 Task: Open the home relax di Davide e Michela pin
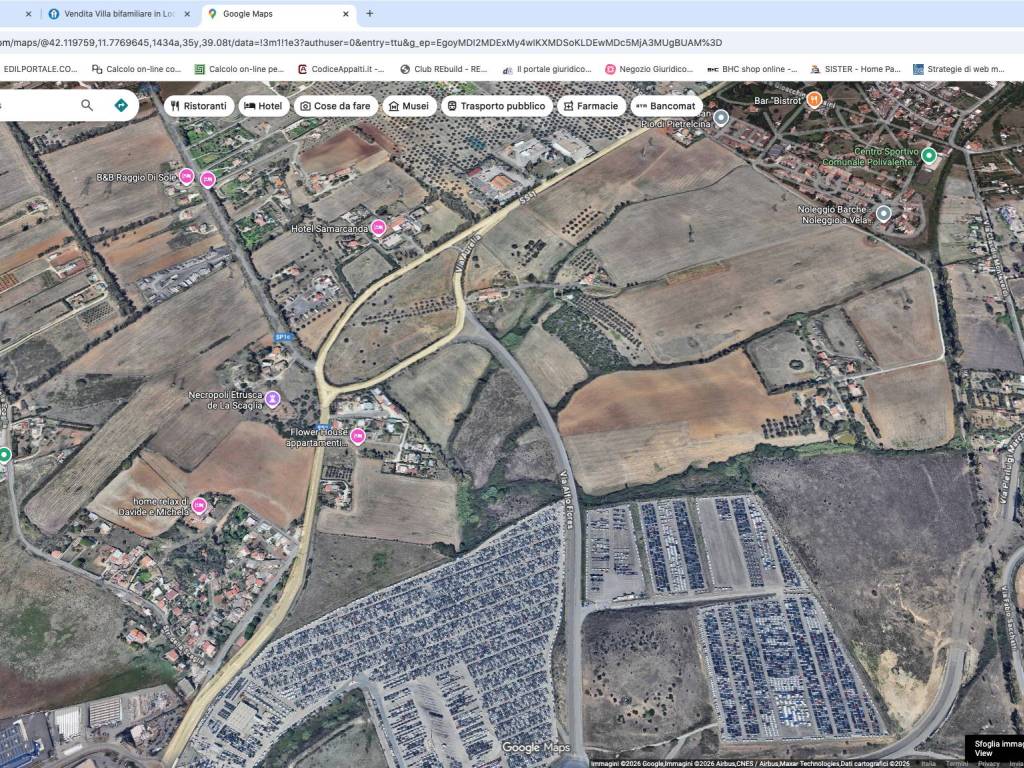(x=199, y=506)
